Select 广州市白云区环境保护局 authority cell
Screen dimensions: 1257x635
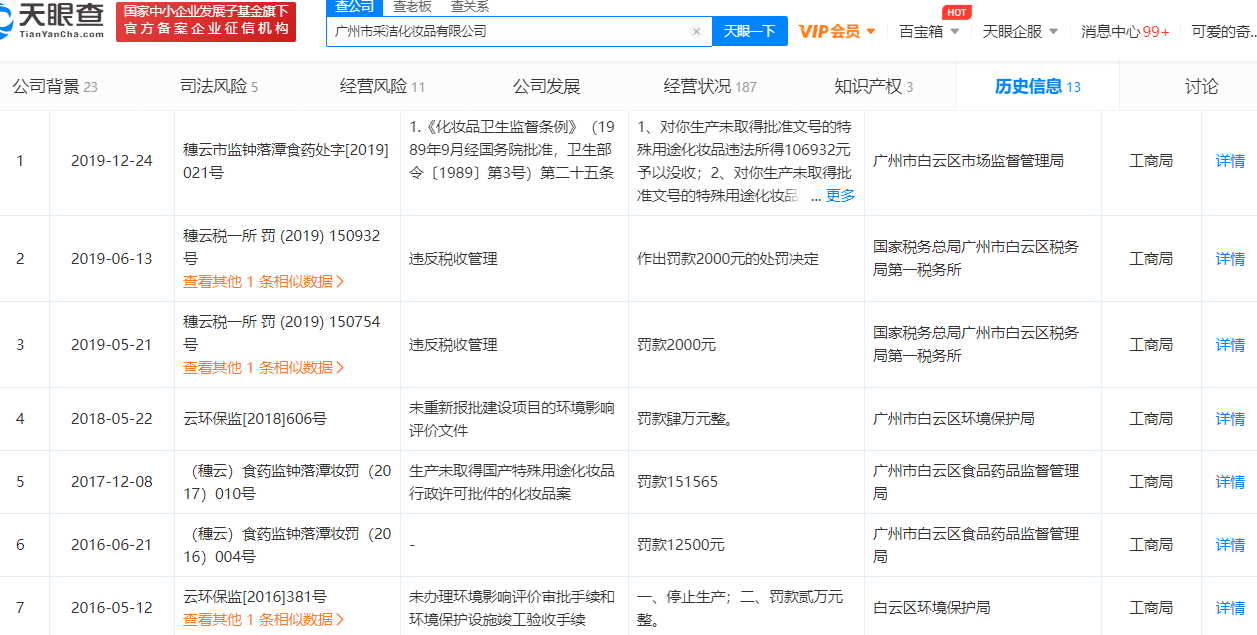tap(954, 419)
